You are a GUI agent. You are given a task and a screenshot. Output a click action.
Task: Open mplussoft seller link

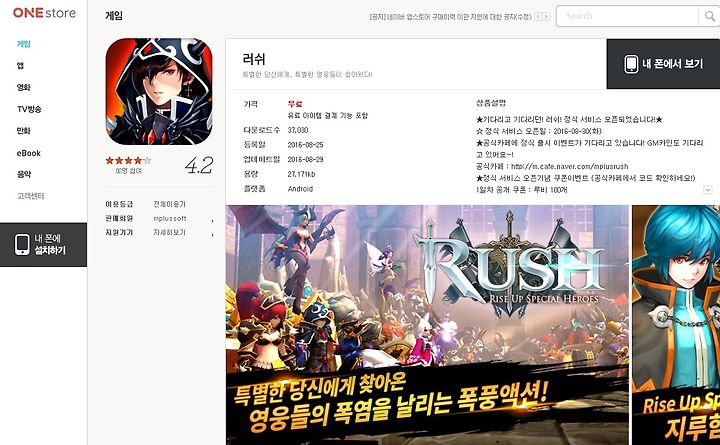point(170,219)
